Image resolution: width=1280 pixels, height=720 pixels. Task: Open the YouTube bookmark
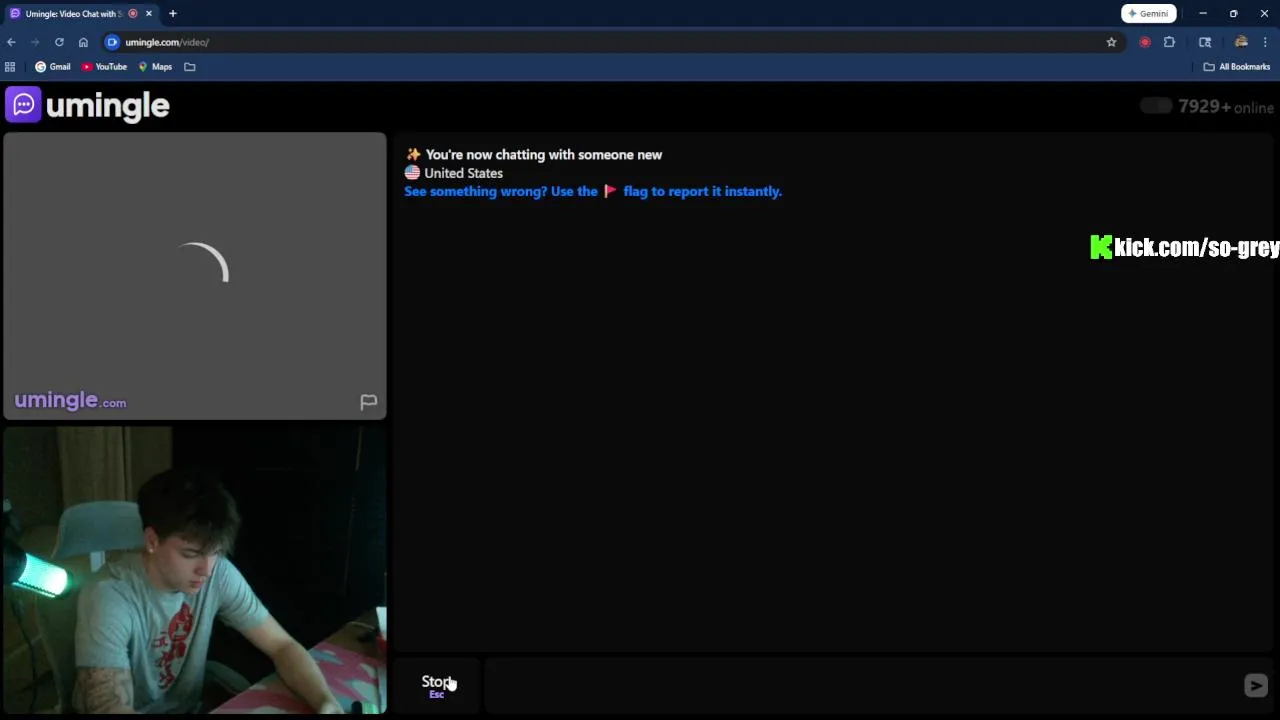(x=104, y=67)
